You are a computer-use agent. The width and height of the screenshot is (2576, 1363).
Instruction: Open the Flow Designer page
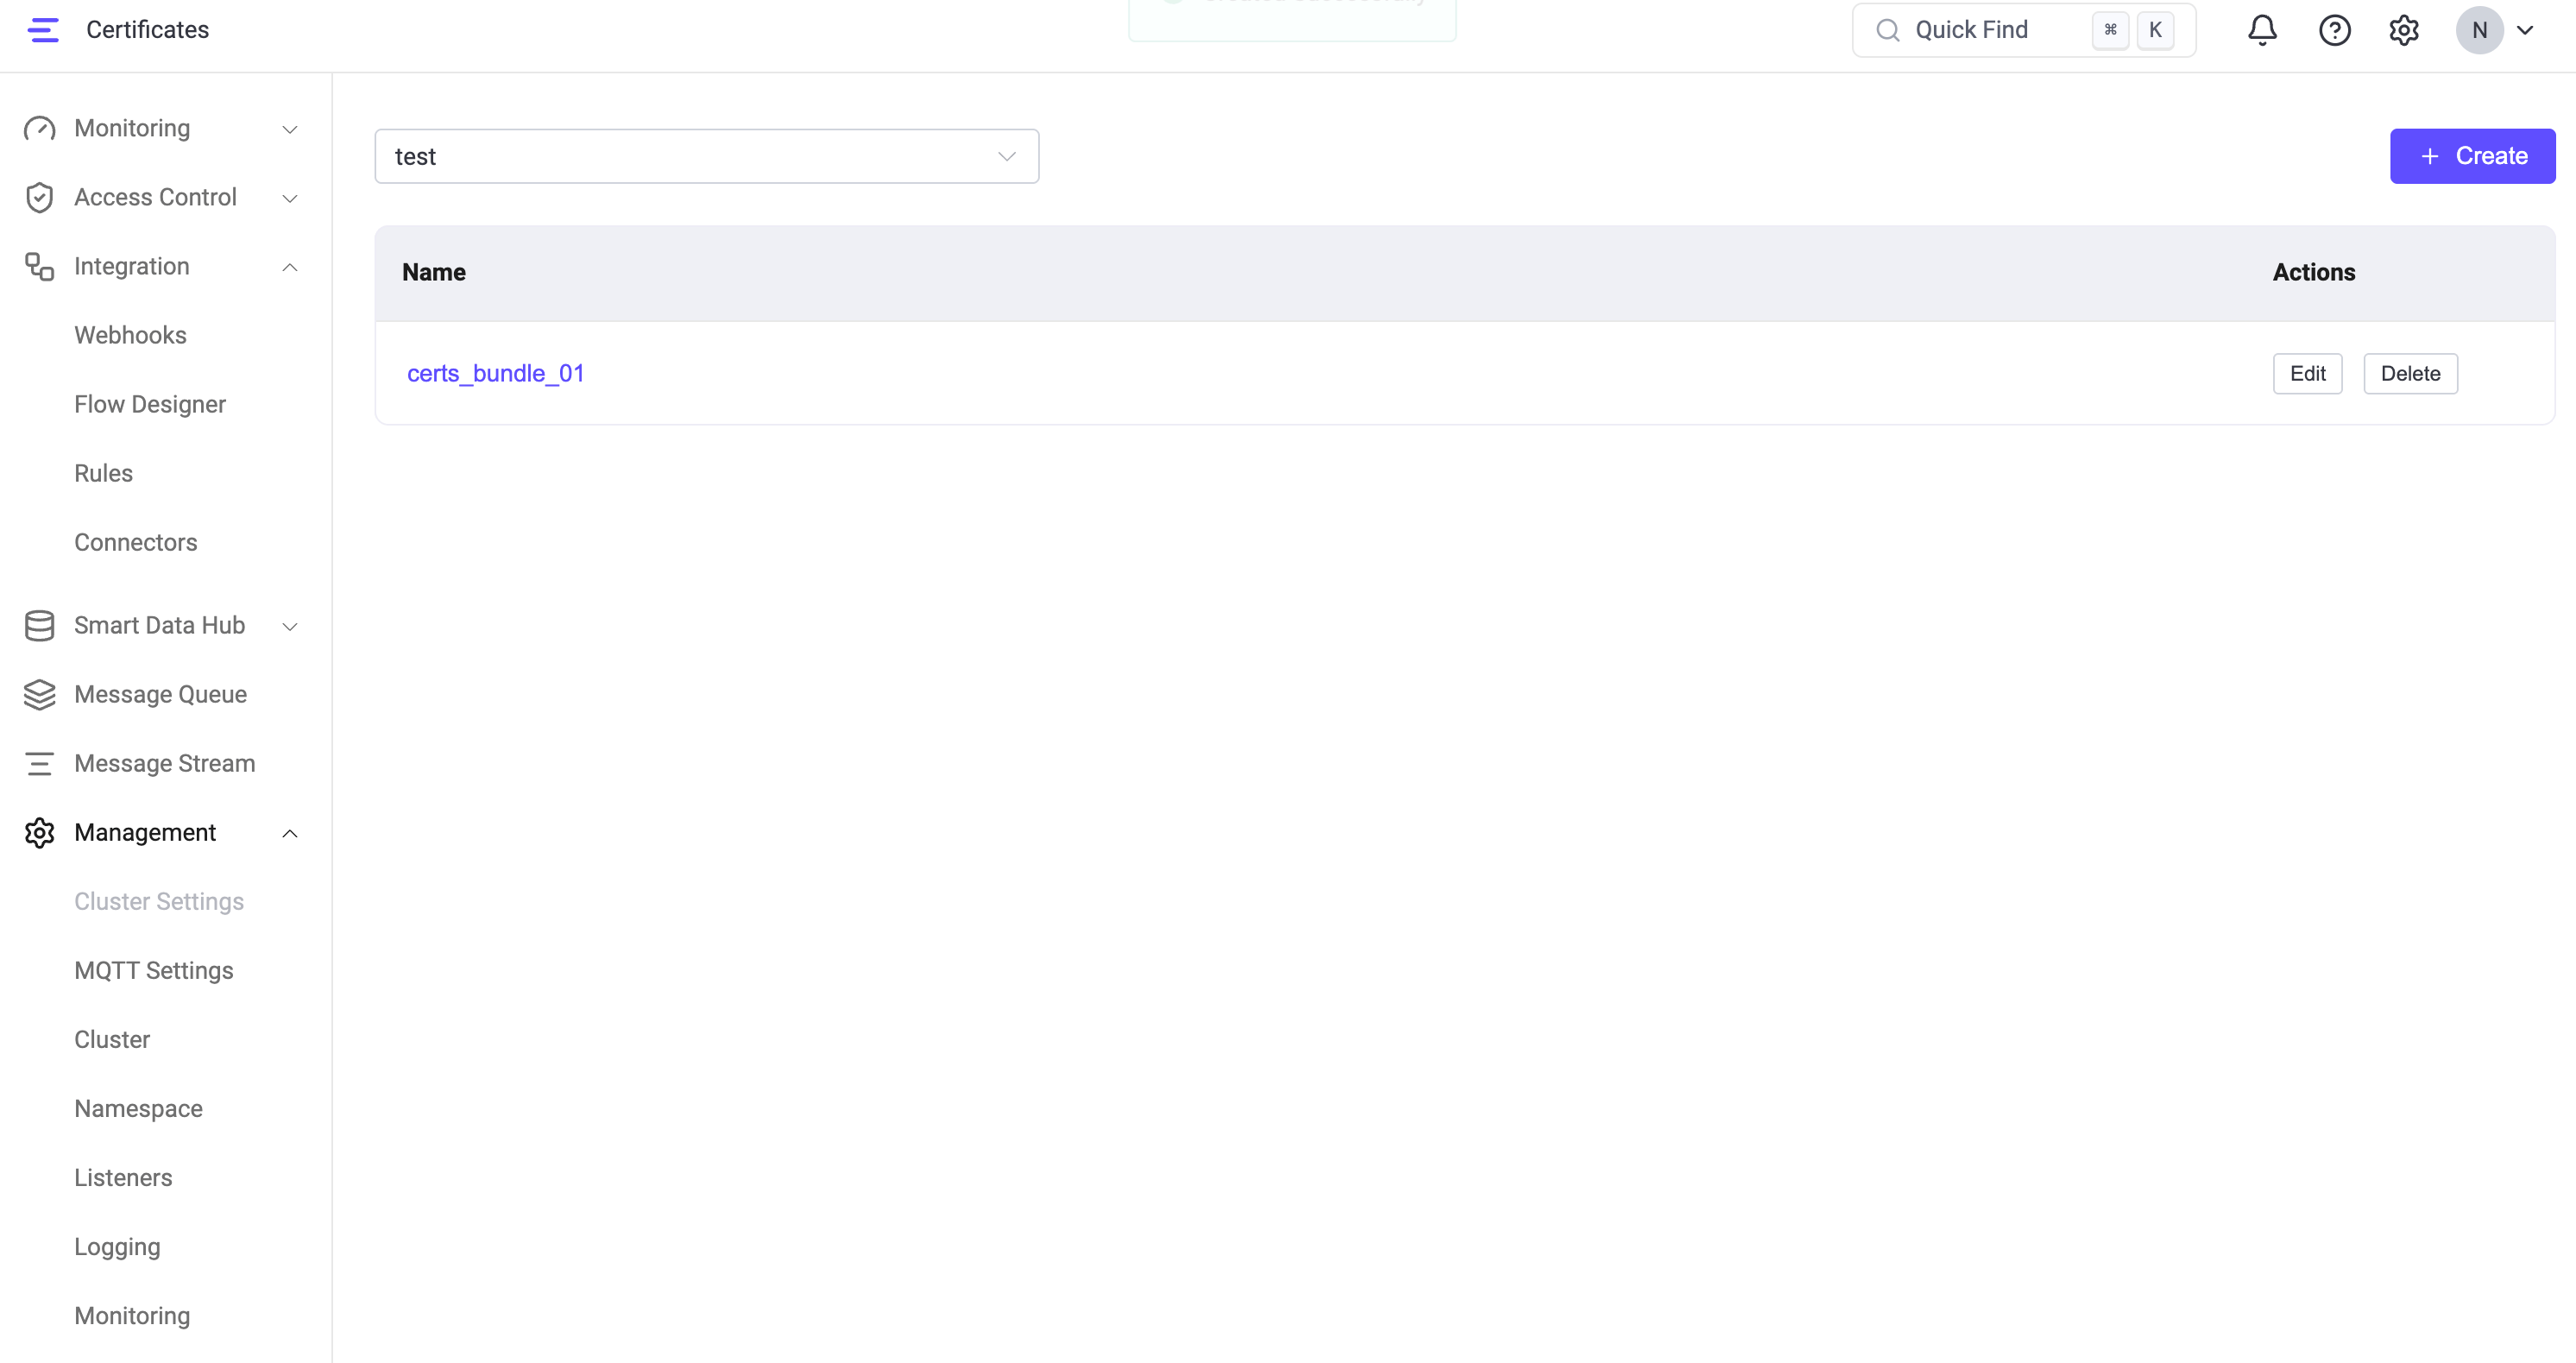tap(150, 404)
